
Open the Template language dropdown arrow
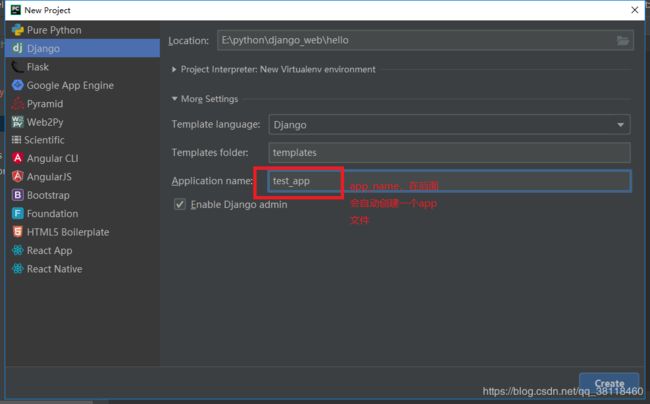620,125
